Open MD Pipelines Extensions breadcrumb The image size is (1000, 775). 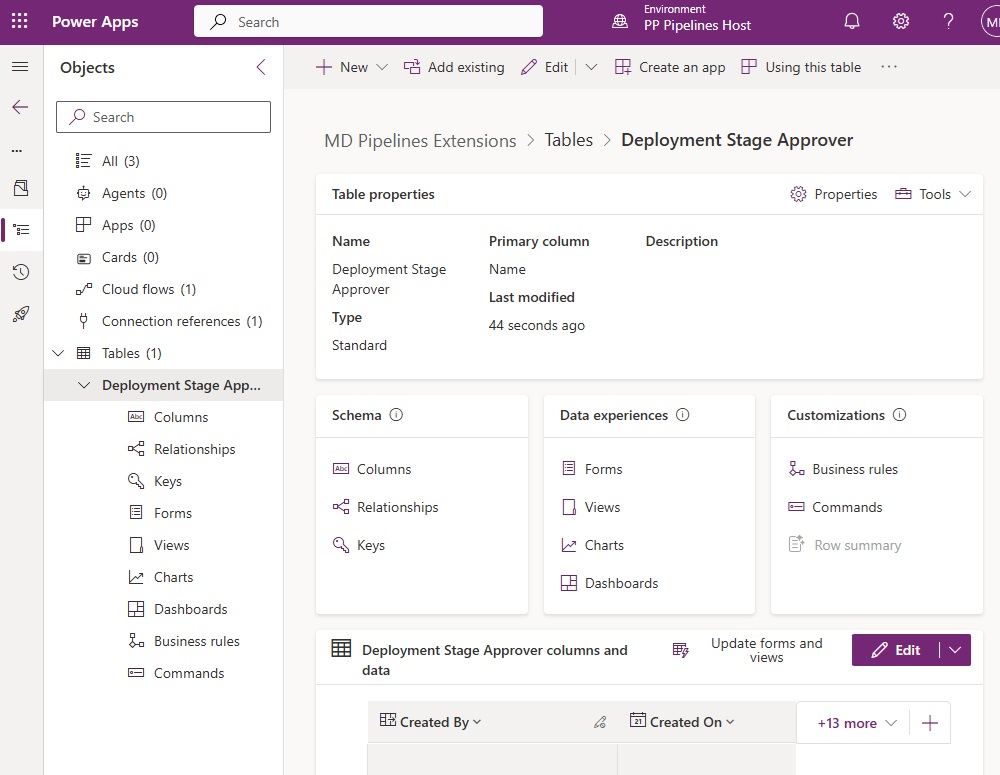tap(420, 140)
